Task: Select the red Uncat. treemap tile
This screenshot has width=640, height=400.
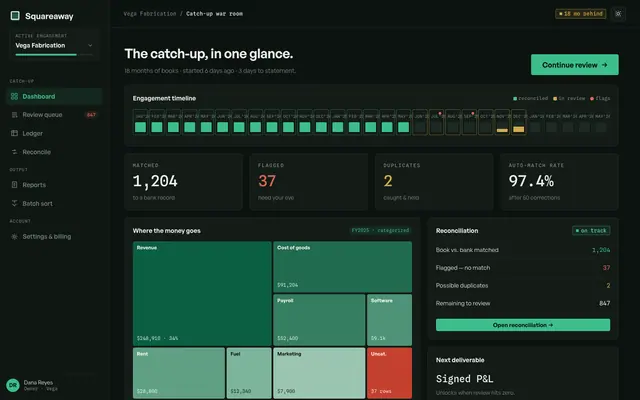Action: (x=389, y=373)
